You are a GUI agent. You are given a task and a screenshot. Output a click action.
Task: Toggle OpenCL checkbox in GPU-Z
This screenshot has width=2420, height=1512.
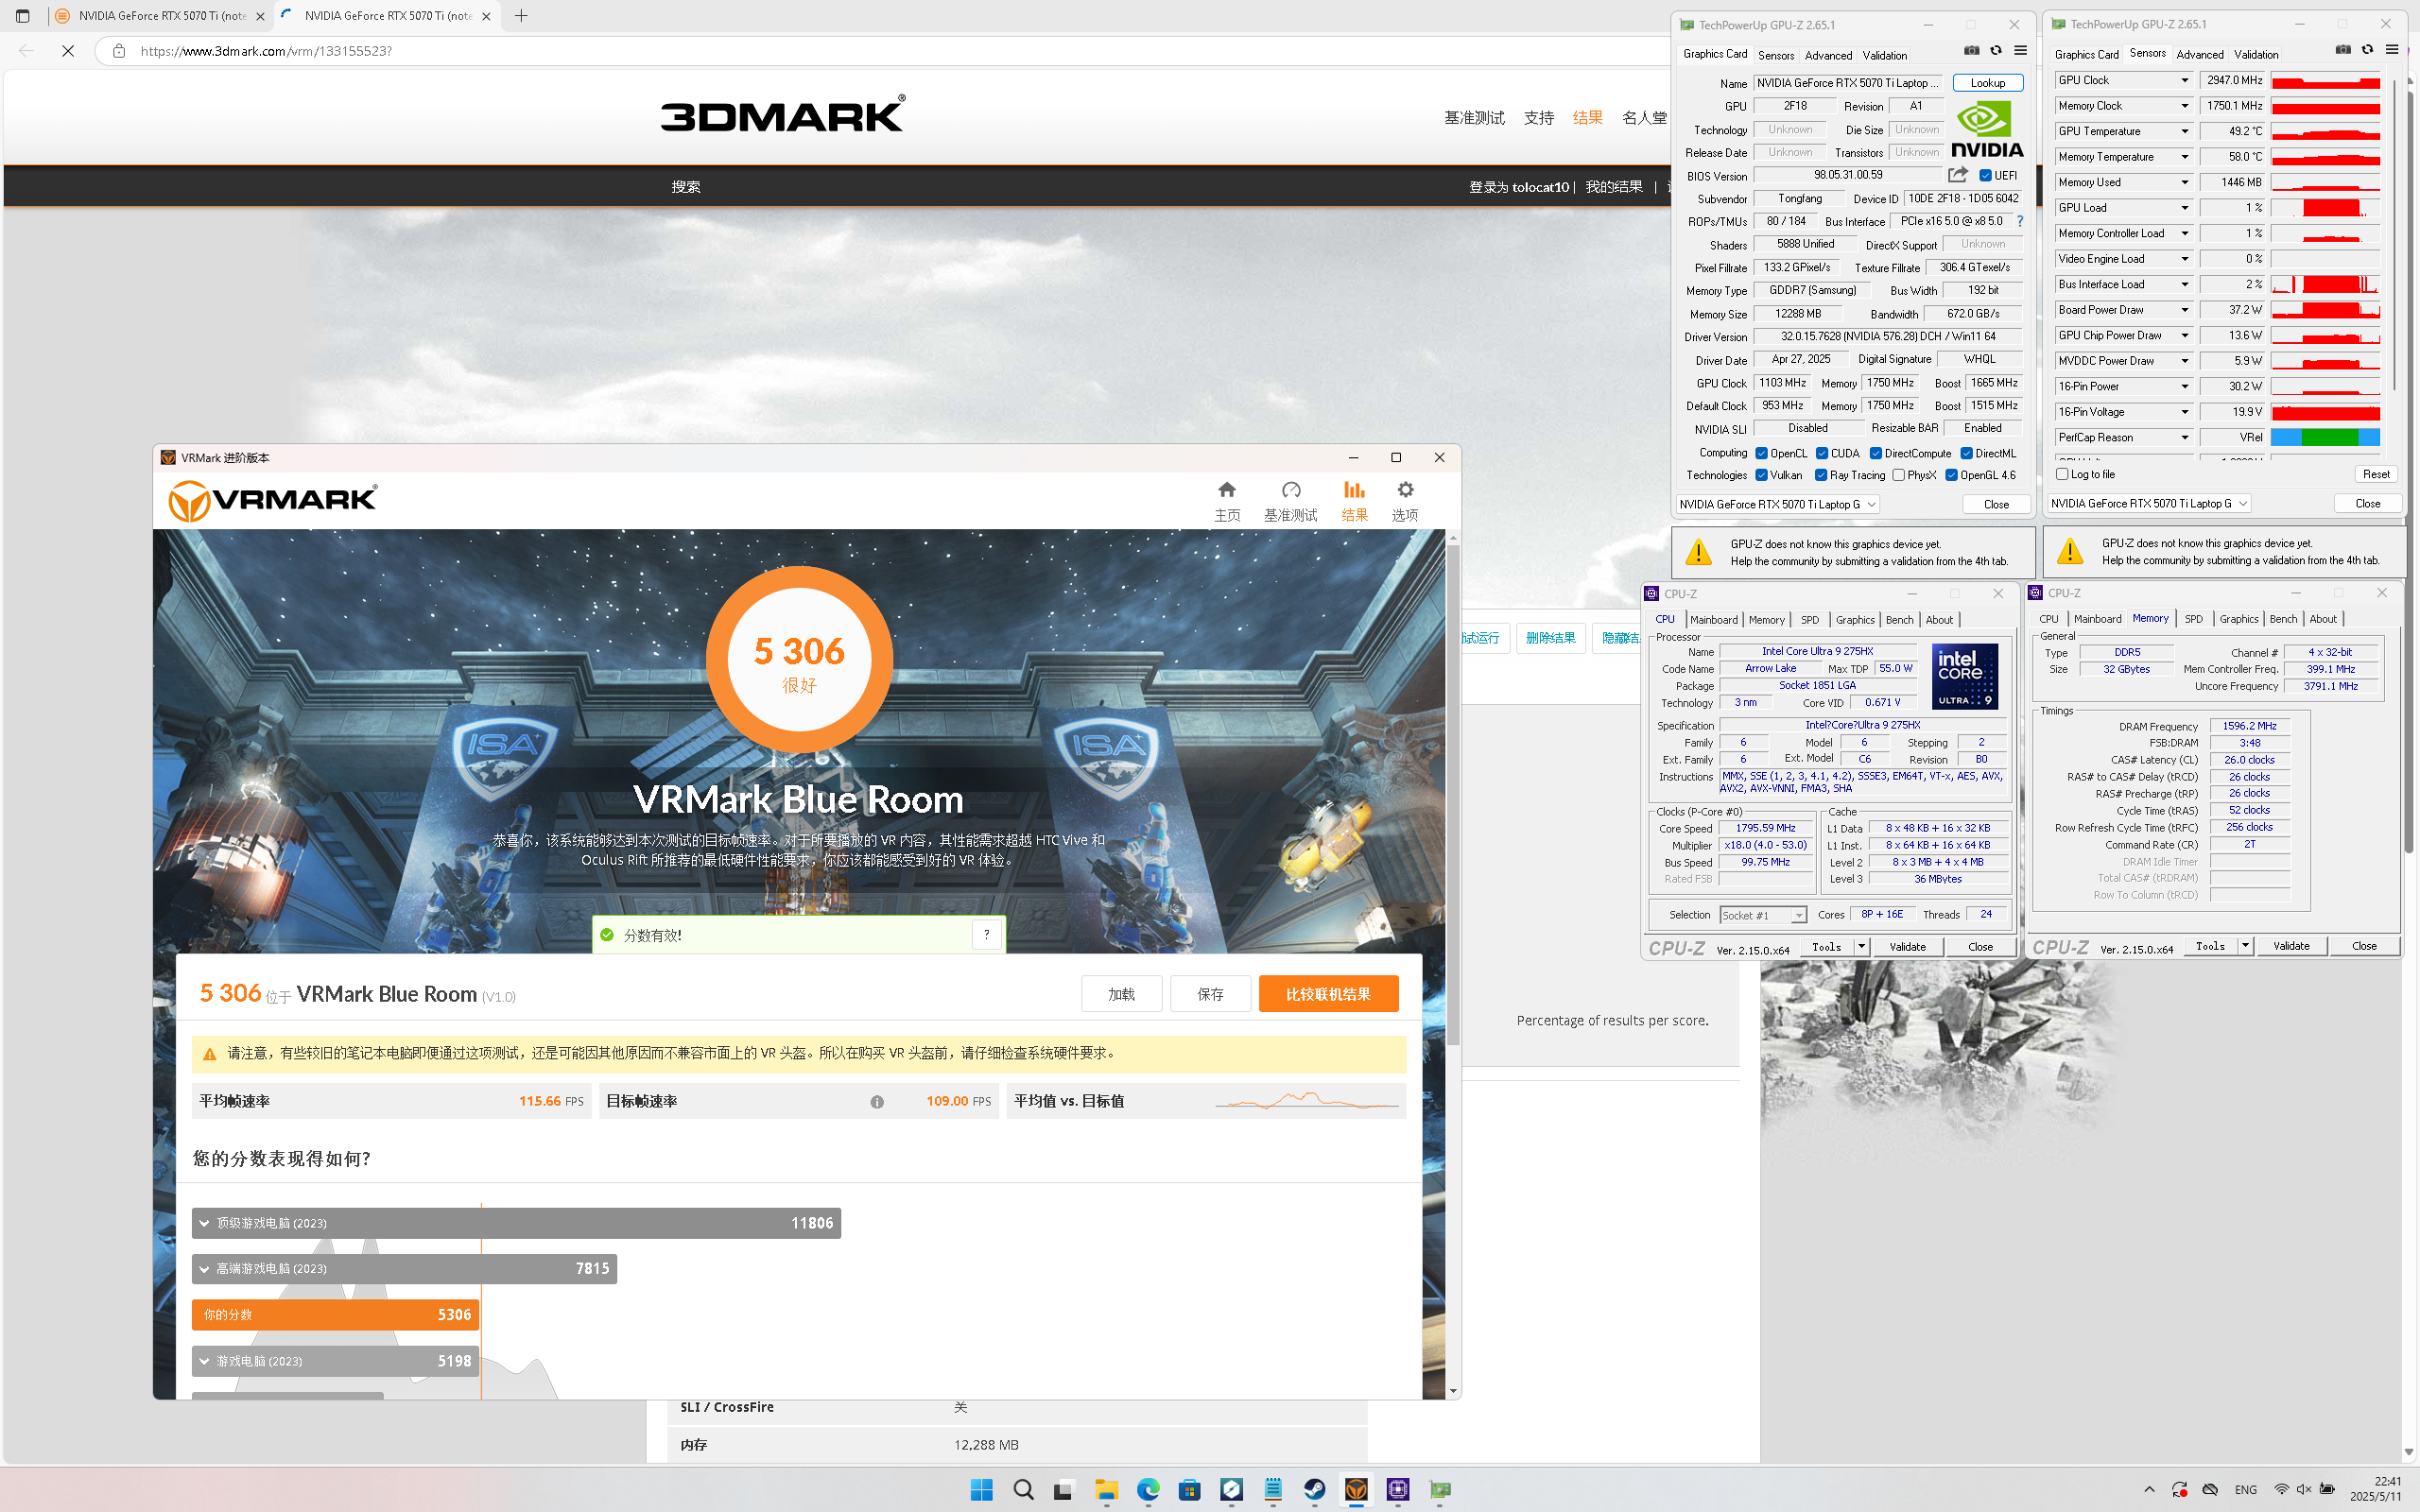point(1761,453)
